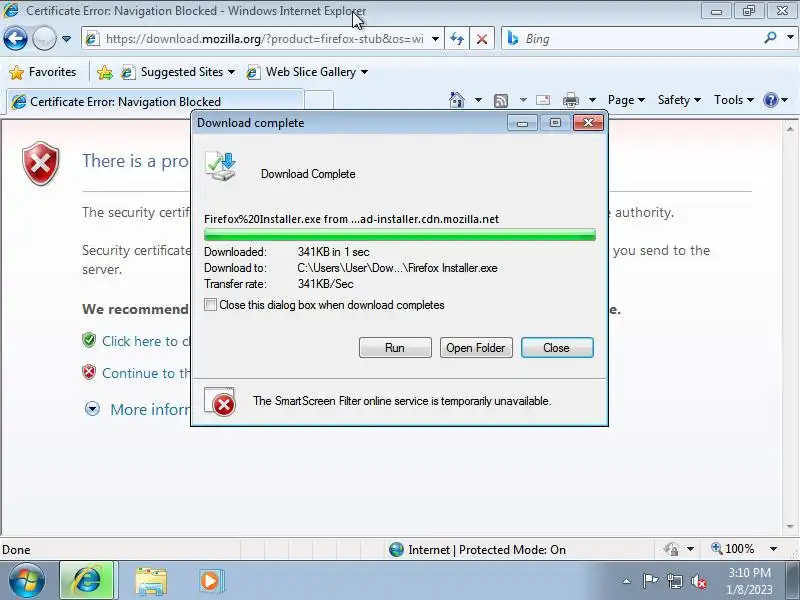Click the taskbar clock 3:10 PM
Image resolution: width=800 pixels, height=600 pixels.
(x=749, y=573)
